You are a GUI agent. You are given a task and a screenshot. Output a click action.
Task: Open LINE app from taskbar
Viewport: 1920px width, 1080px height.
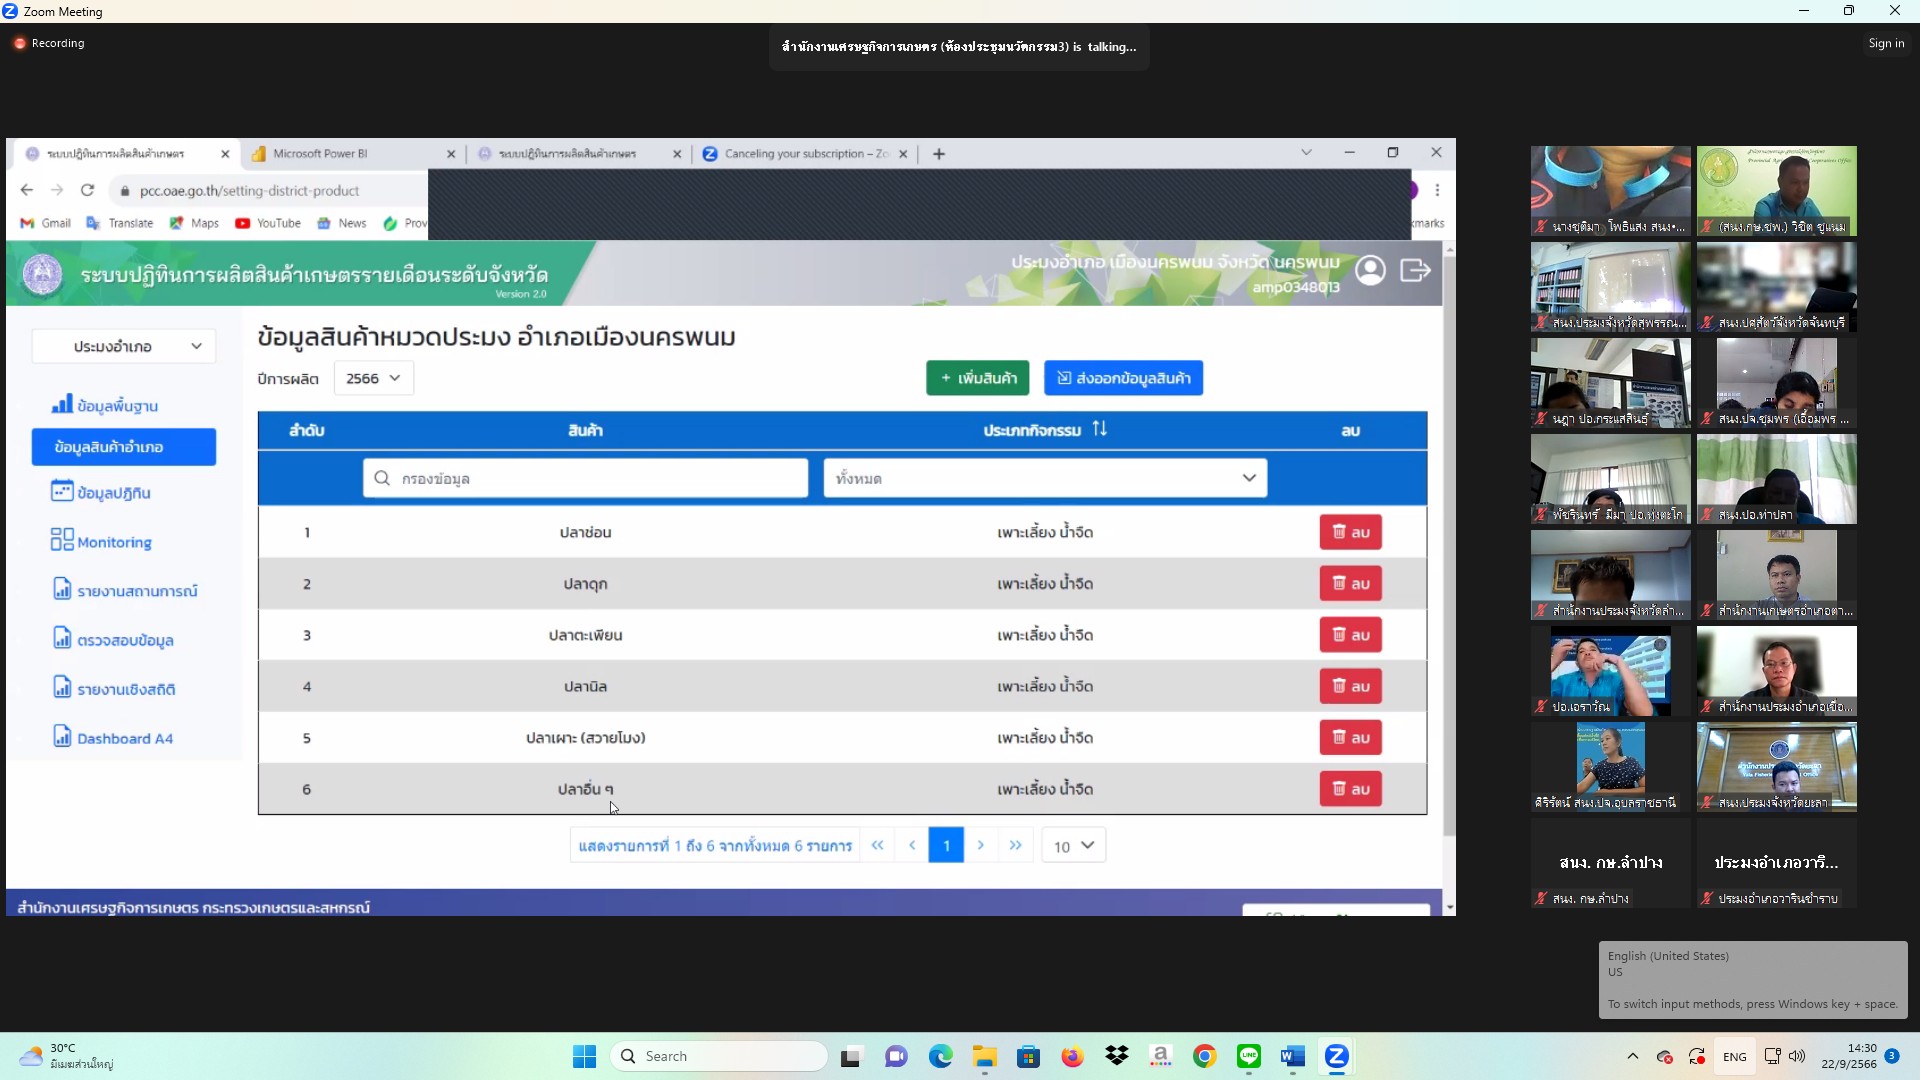tap(1248, 1056)
